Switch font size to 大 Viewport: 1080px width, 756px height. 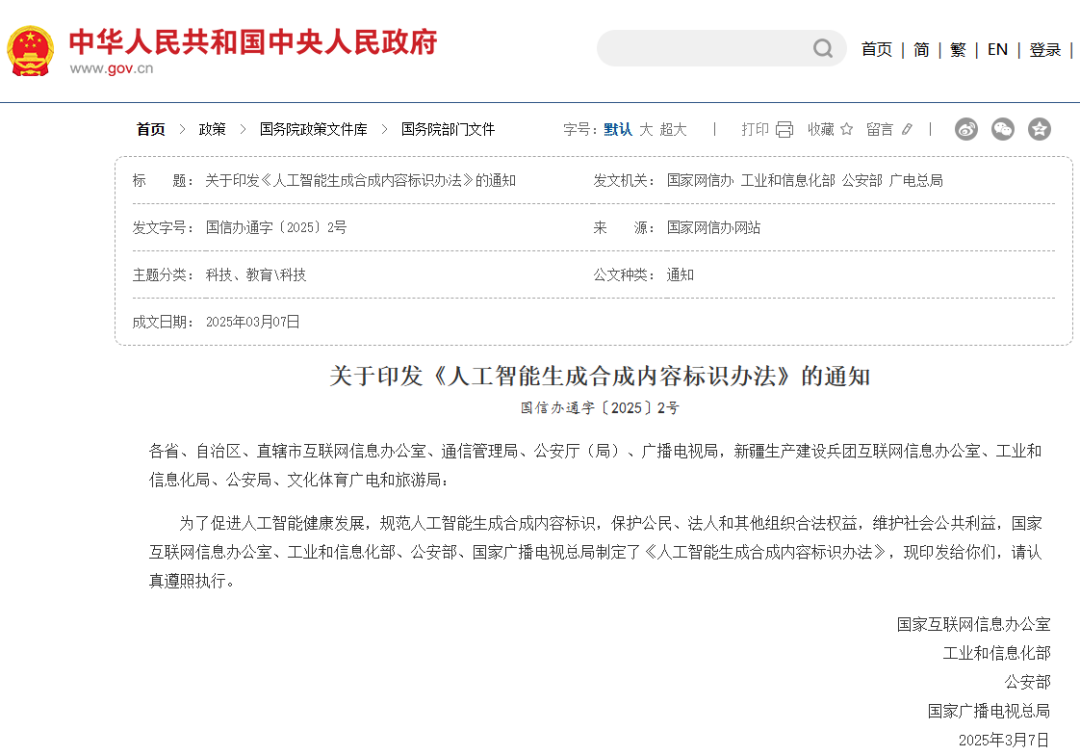(x=646, y=129)
